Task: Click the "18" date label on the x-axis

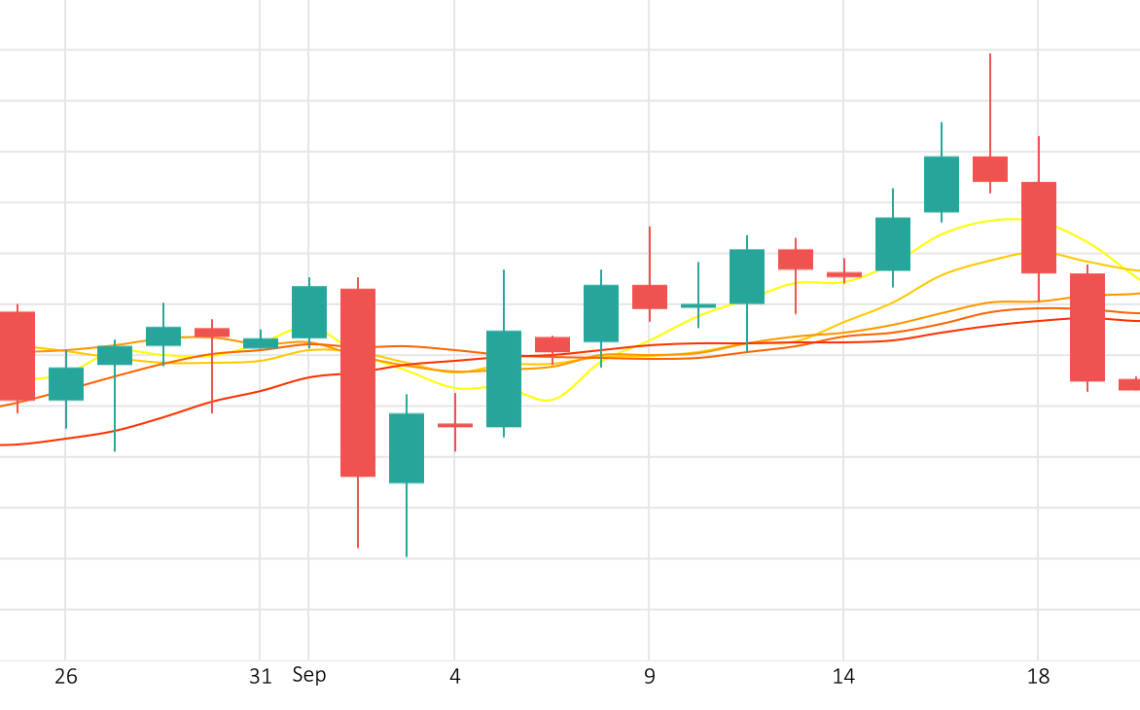Action: (1039, 677)
